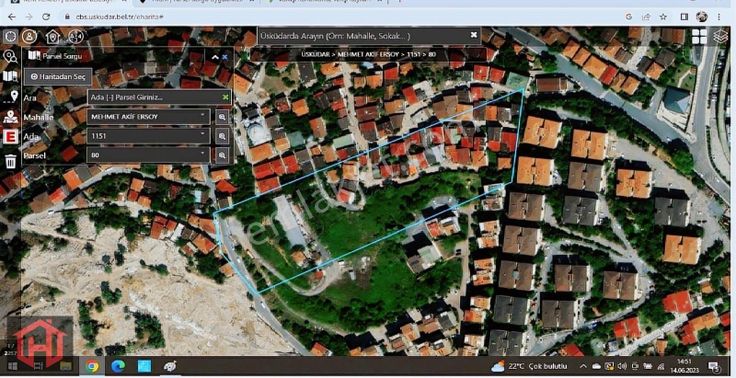Bookmark page with the star icon

point(663,16)
